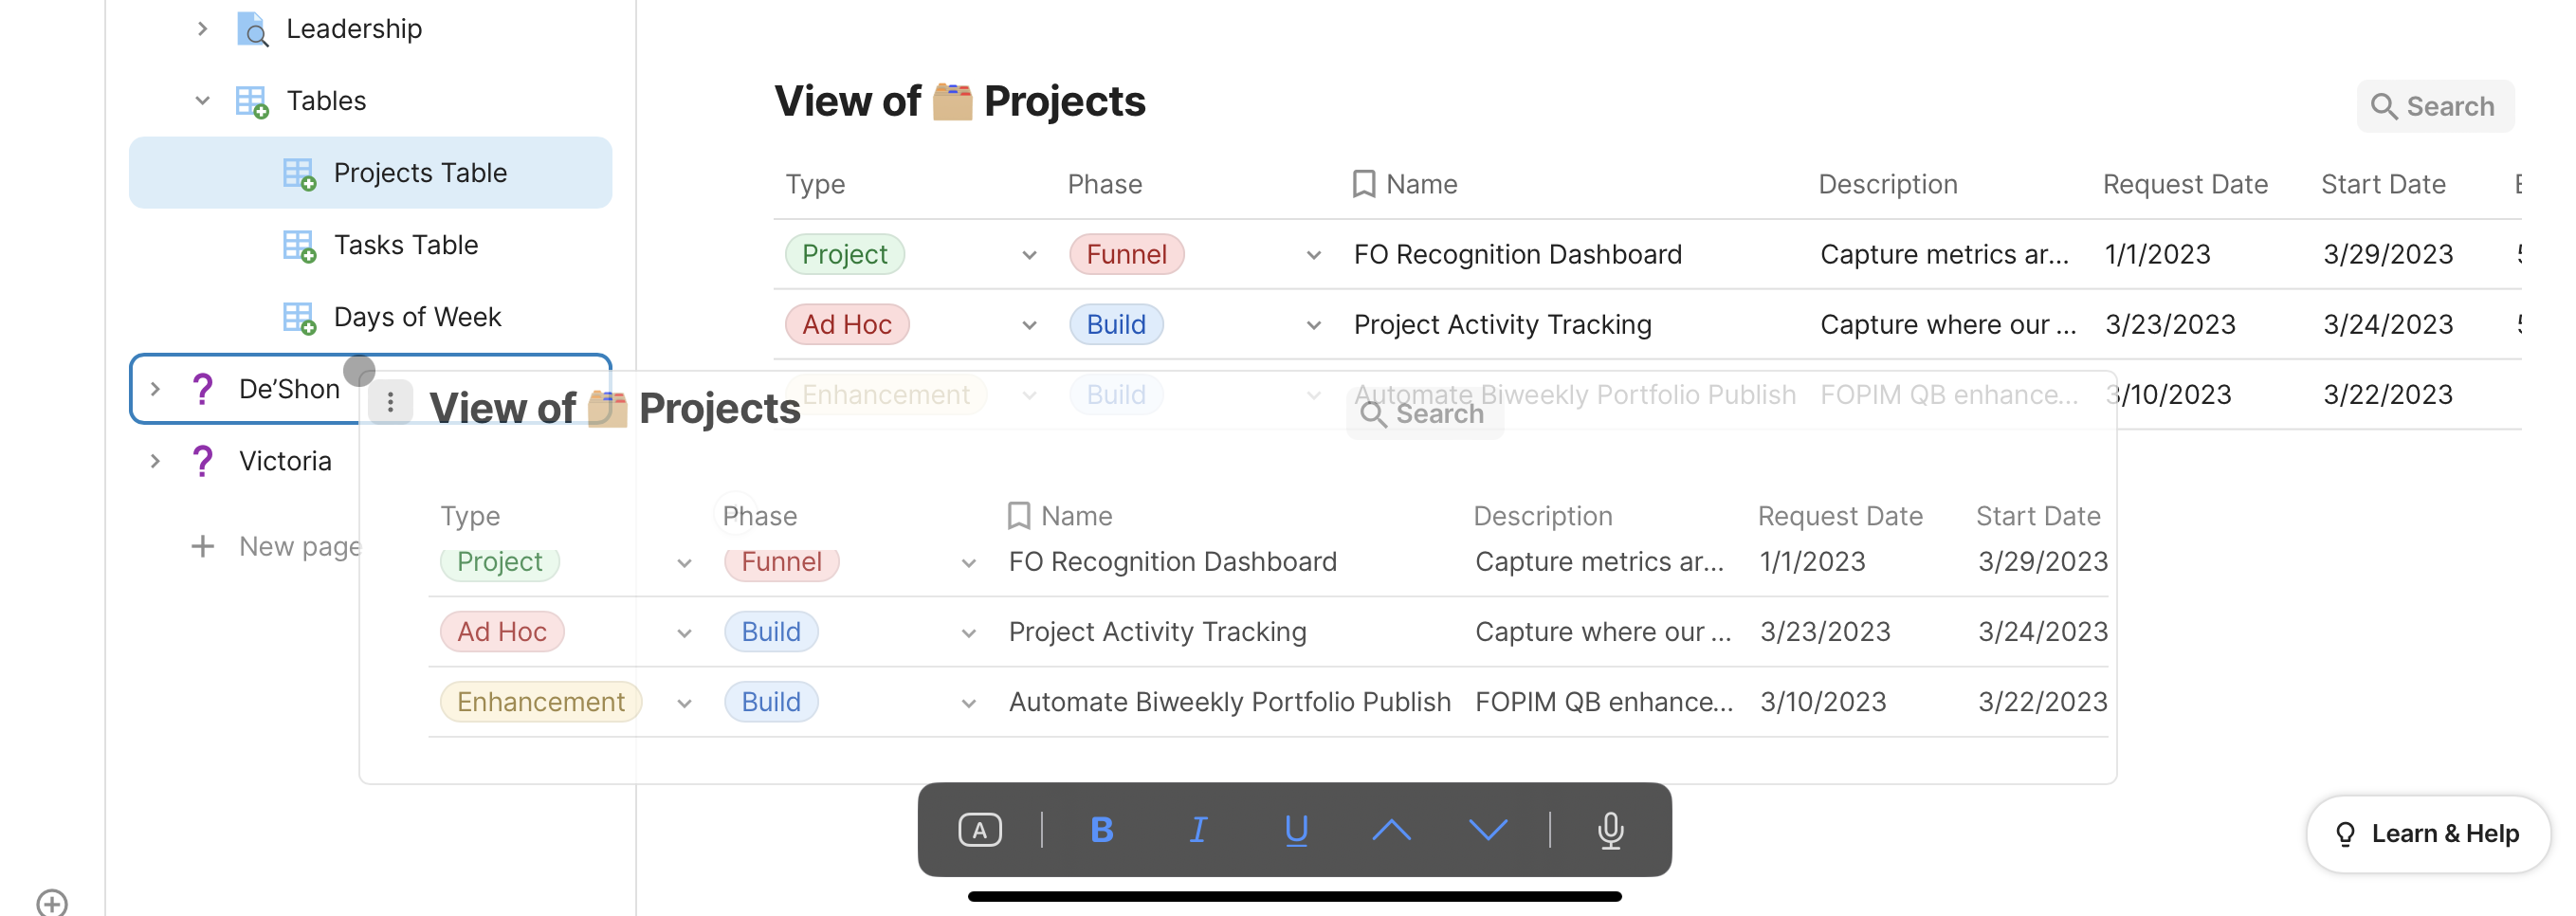Toggle underline formatting in keyboard toolbar
Viewport: 2576px width, 916px height.
click(x=1295, y=829)
